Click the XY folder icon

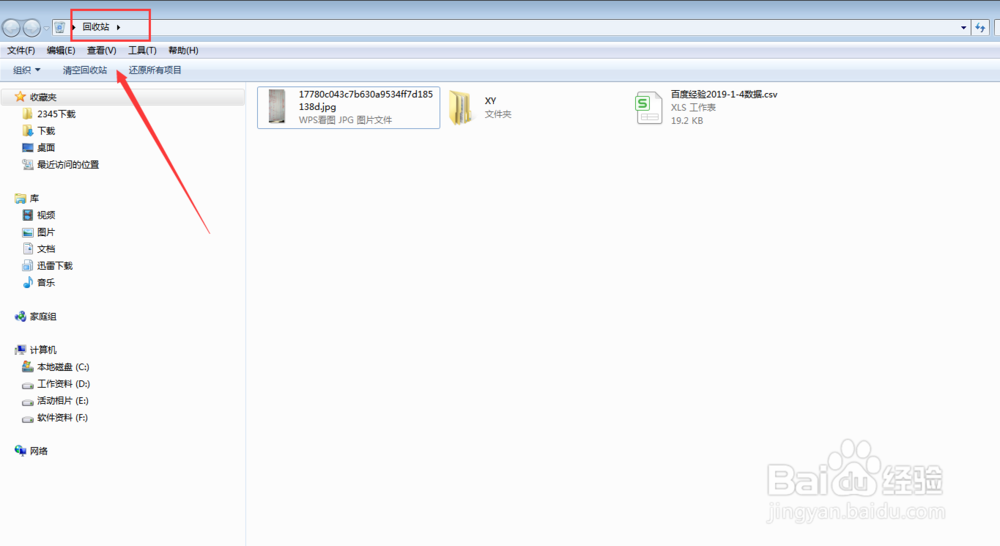[460, 107]
